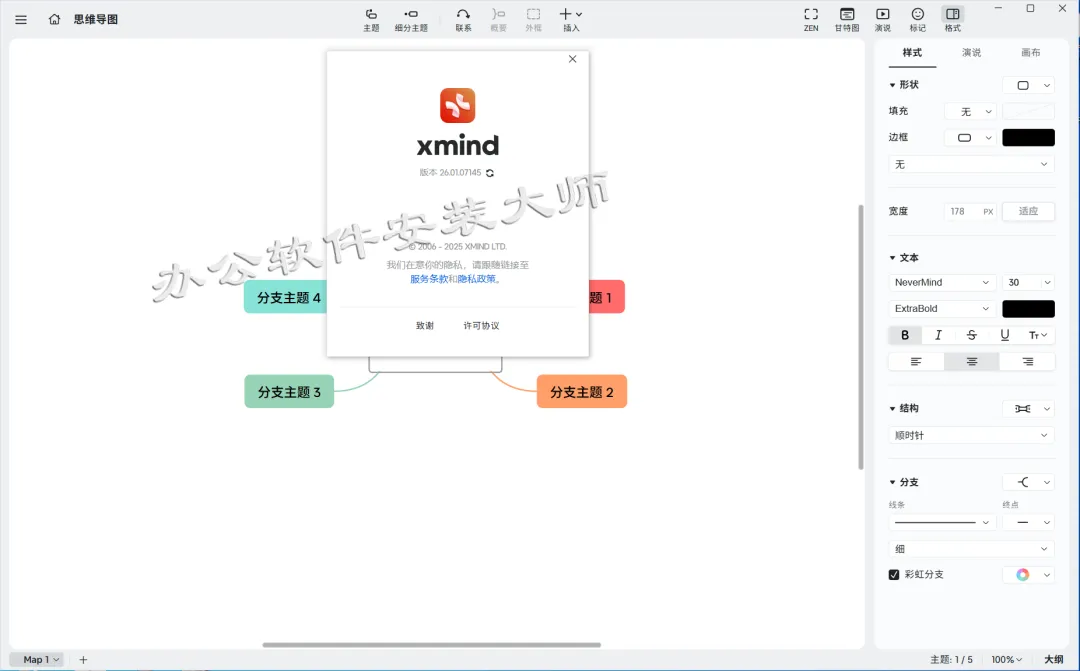Open the fill color swatch

(1028, 112)
